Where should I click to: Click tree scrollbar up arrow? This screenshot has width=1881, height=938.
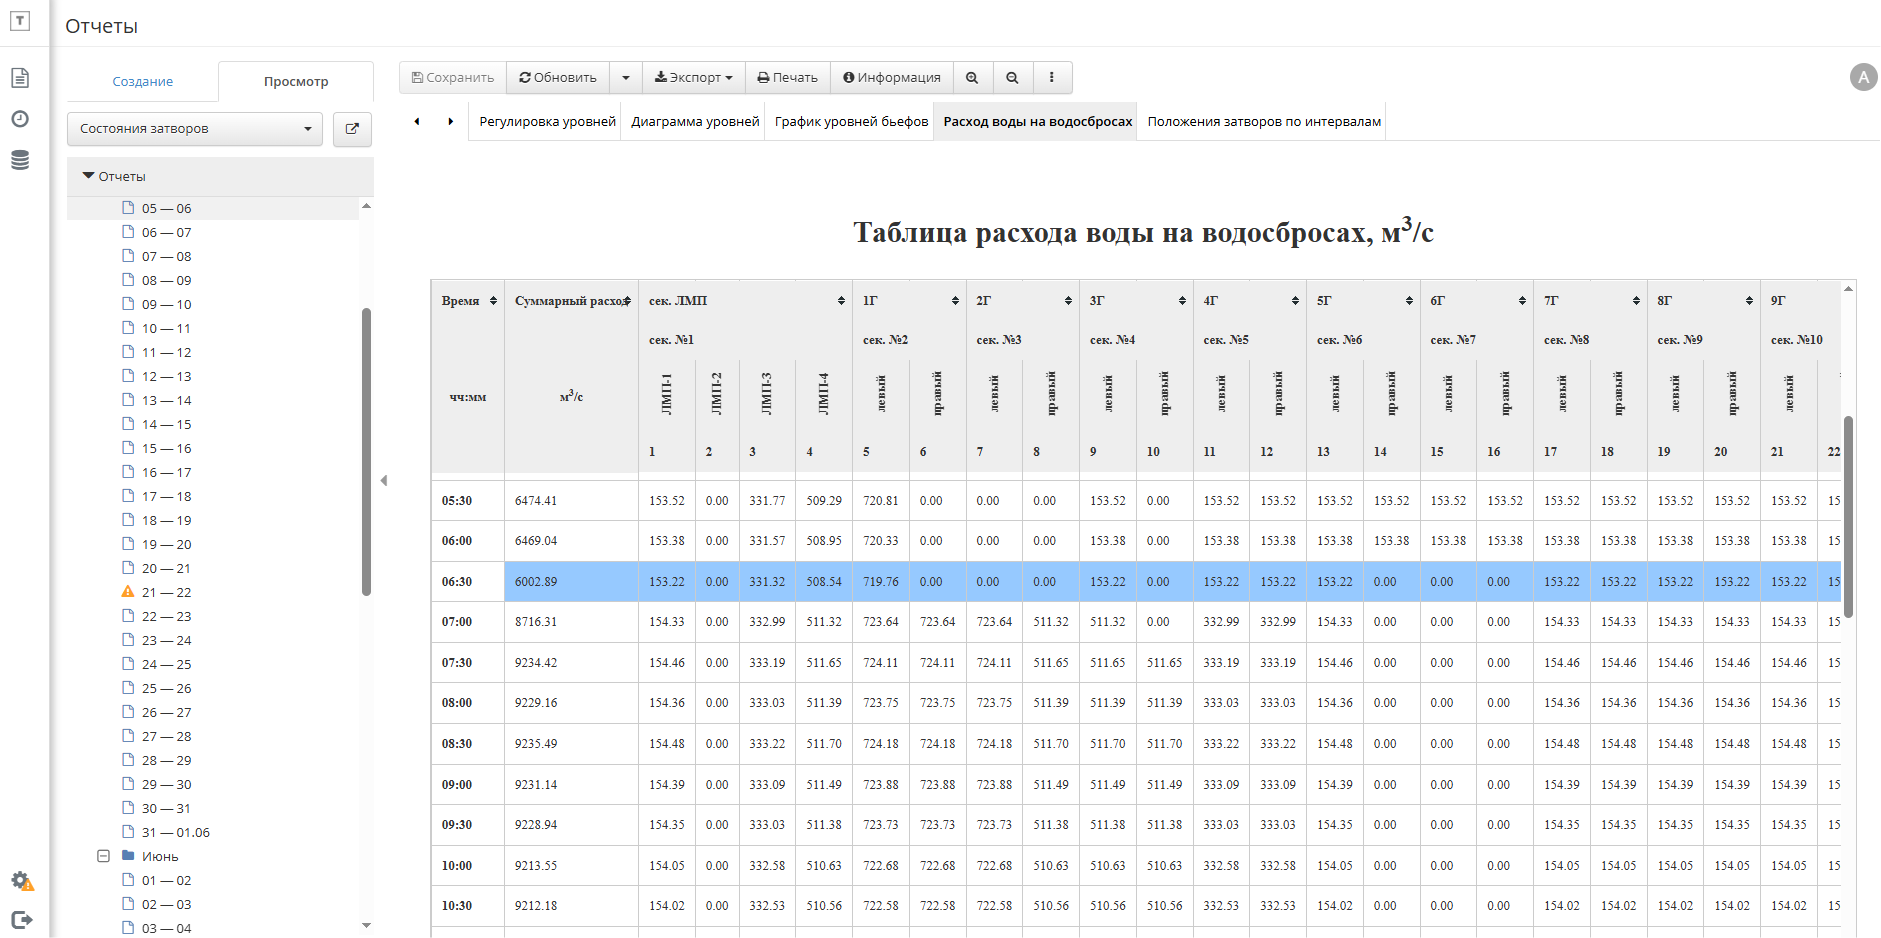366,206
